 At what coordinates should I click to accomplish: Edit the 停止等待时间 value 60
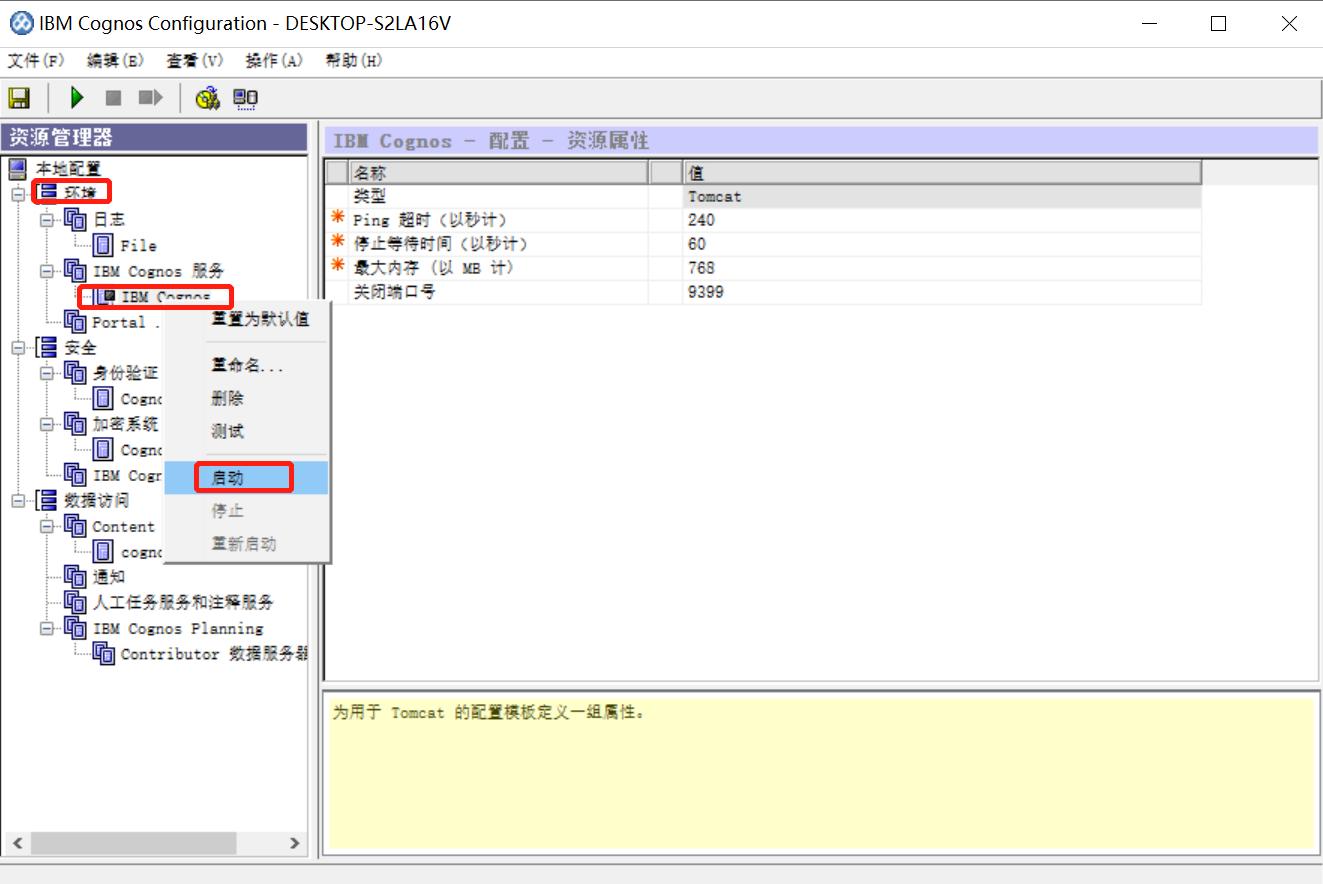[942, 244]
